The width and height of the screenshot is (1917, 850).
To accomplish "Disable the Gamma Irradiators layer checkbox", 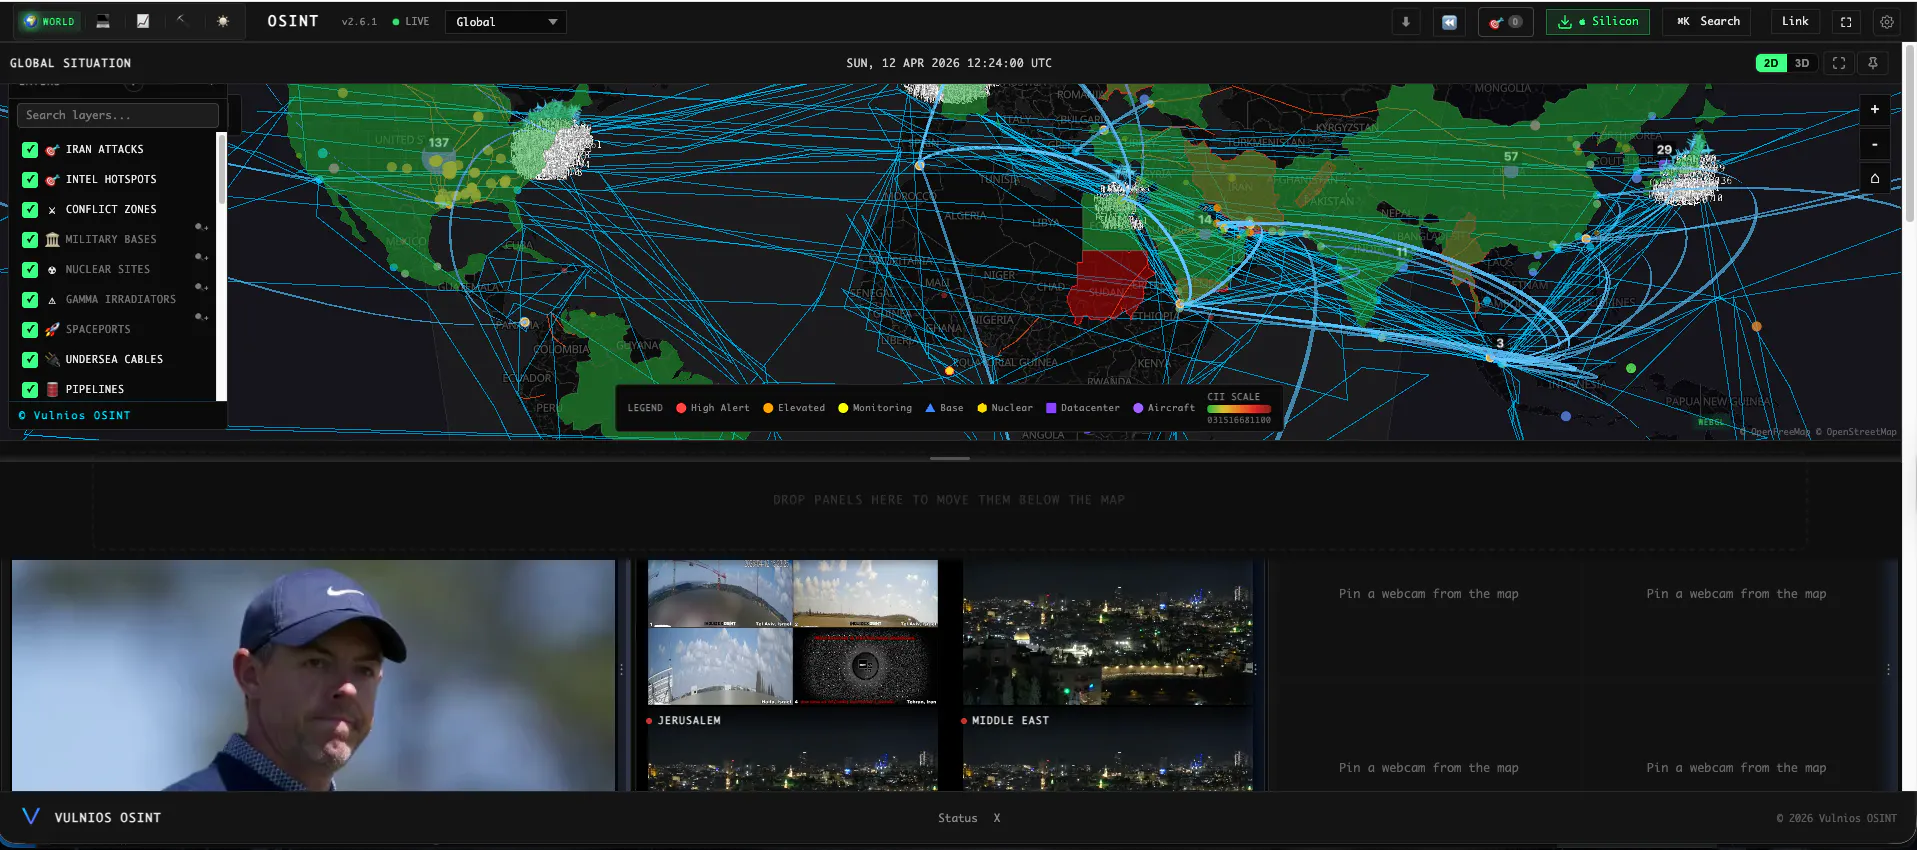I will click(x=30, y=300).
